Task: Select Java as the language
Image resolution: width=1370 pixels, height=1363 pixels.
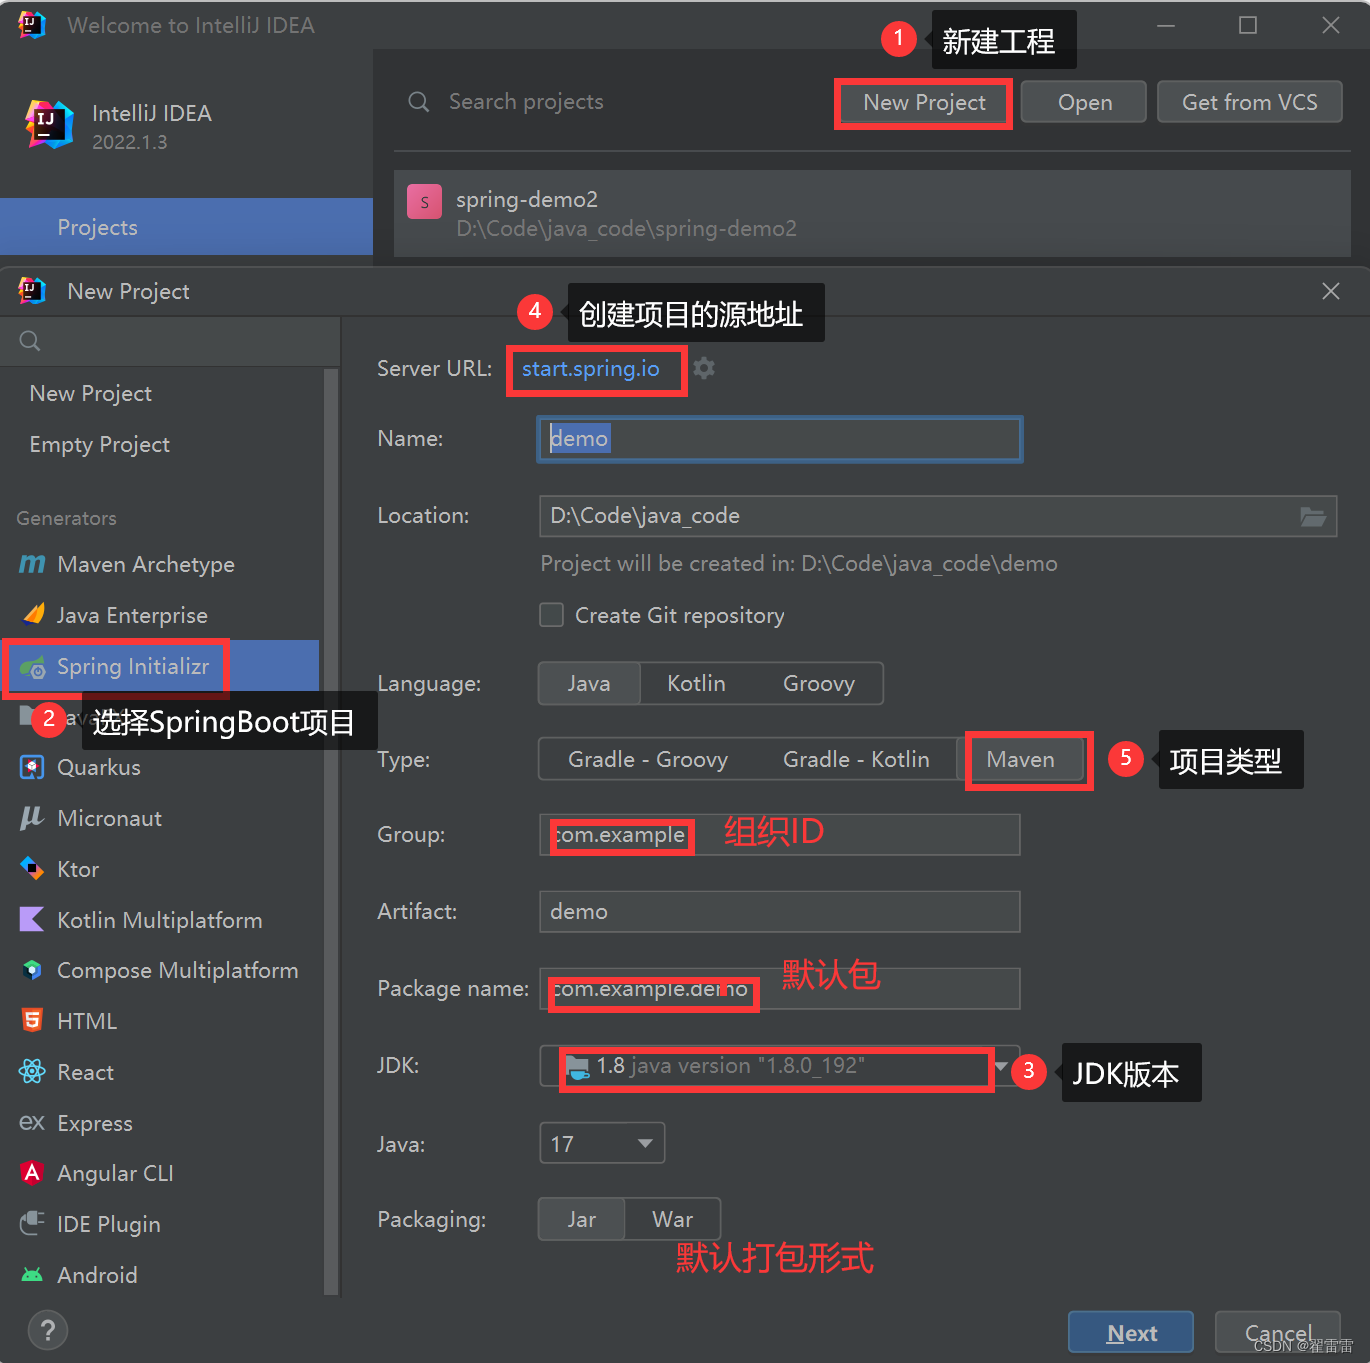Action: pos(589,684)
